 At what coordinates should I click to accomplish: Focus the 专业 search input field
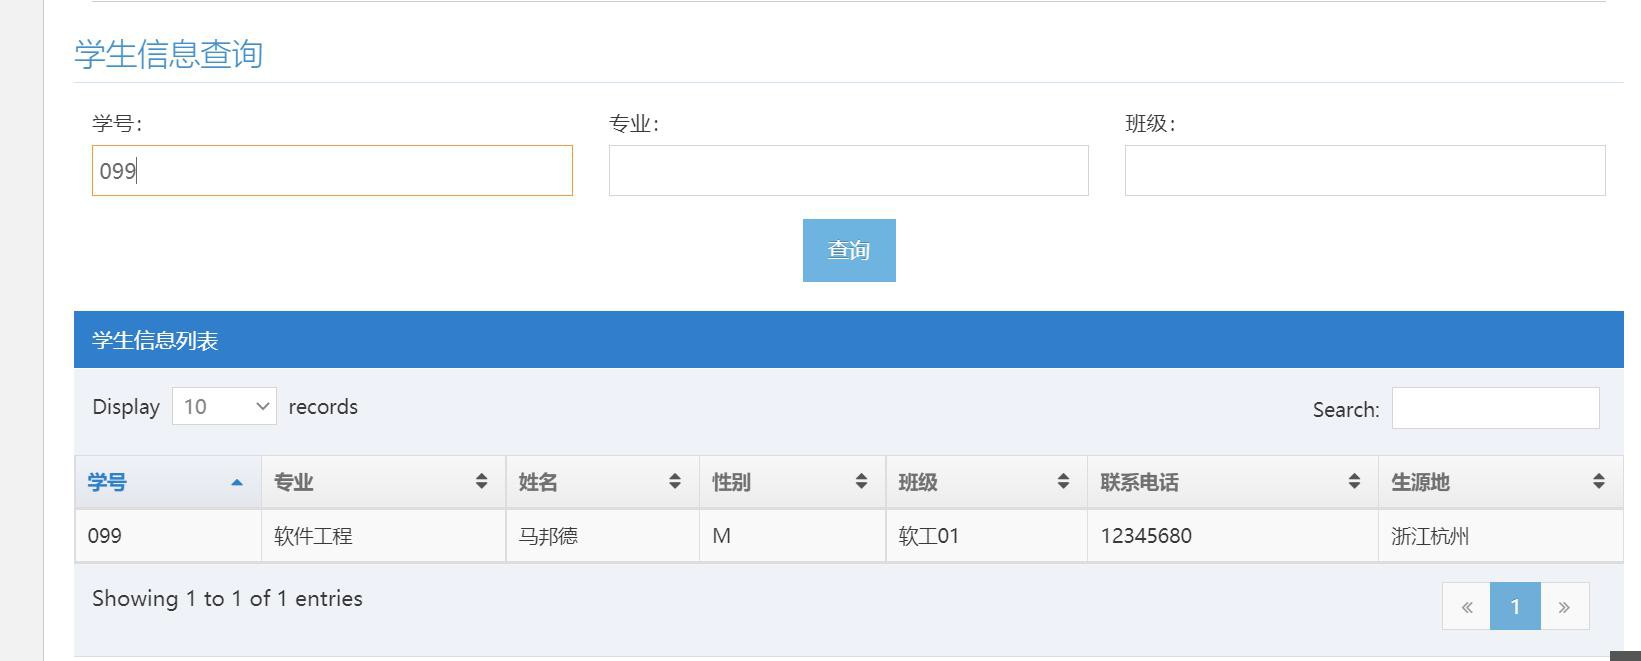pos(848,170)
